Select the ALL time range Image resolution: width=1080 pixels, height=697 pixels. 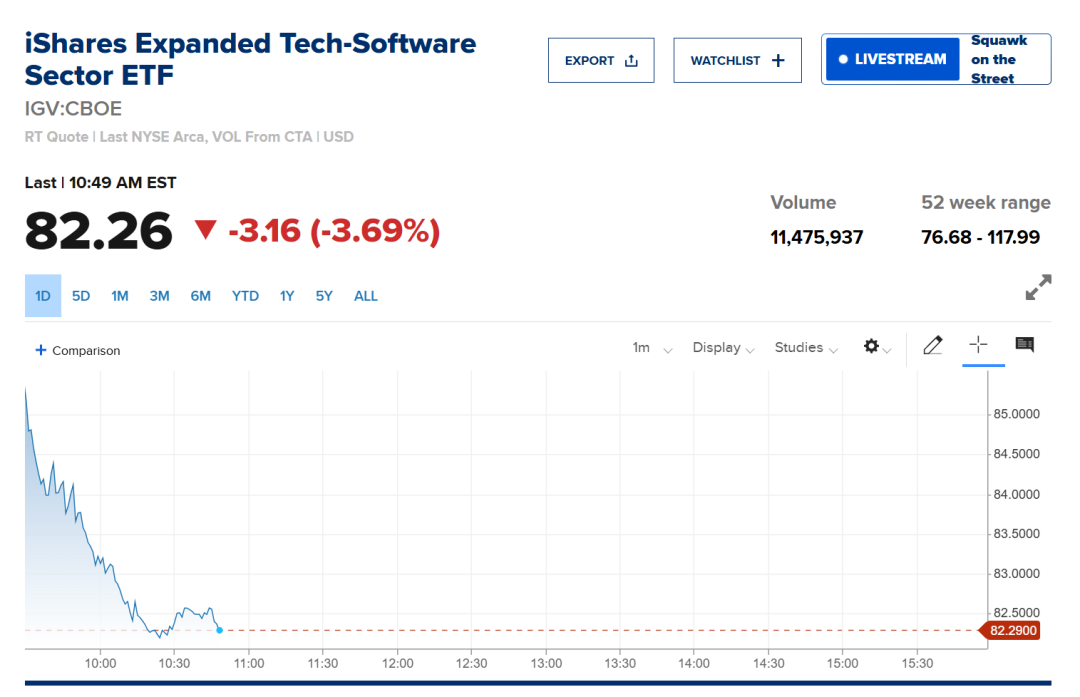click(x=366, y=296)
